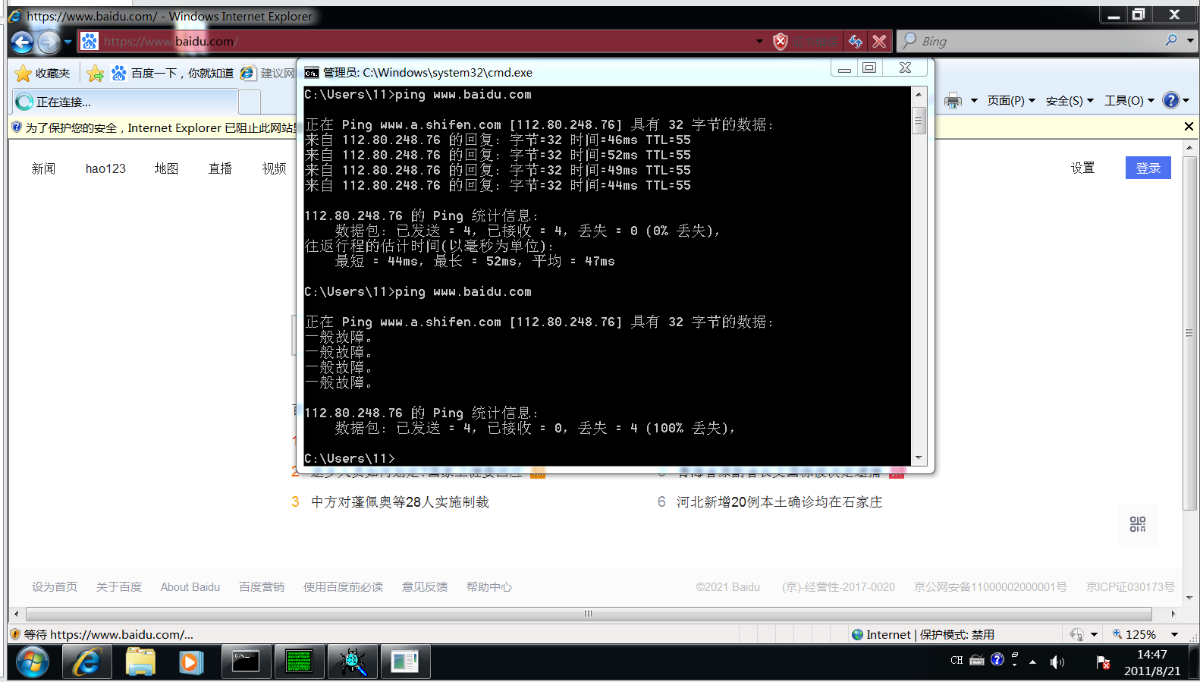Expand the address bar URL history dropdown
The width and height of the screenshot is (1200, 682).
click(759, 41)
